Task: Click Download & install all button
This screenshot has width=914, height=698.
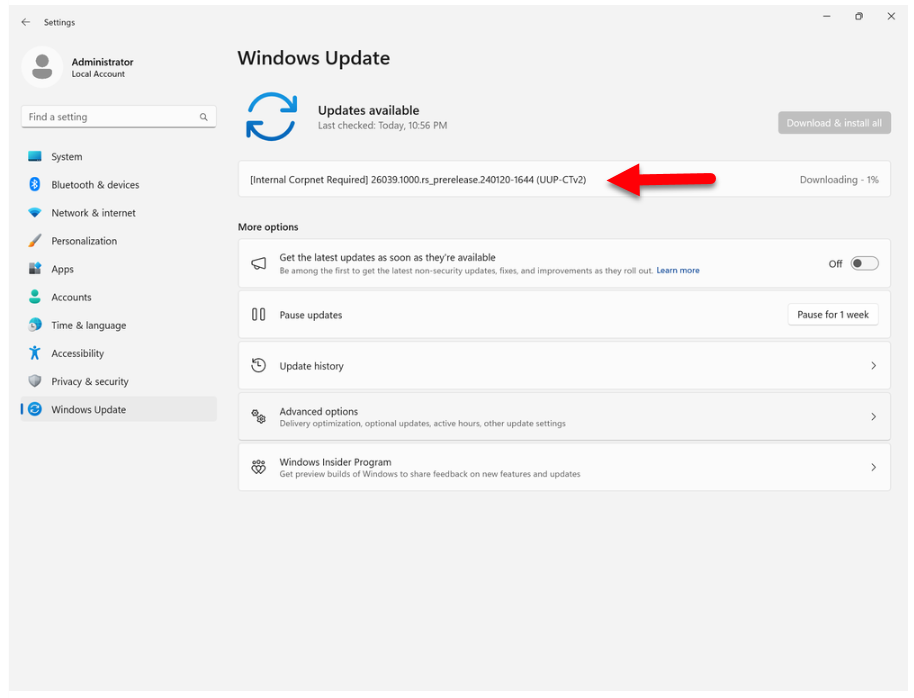Action: (x=834, y=123)
